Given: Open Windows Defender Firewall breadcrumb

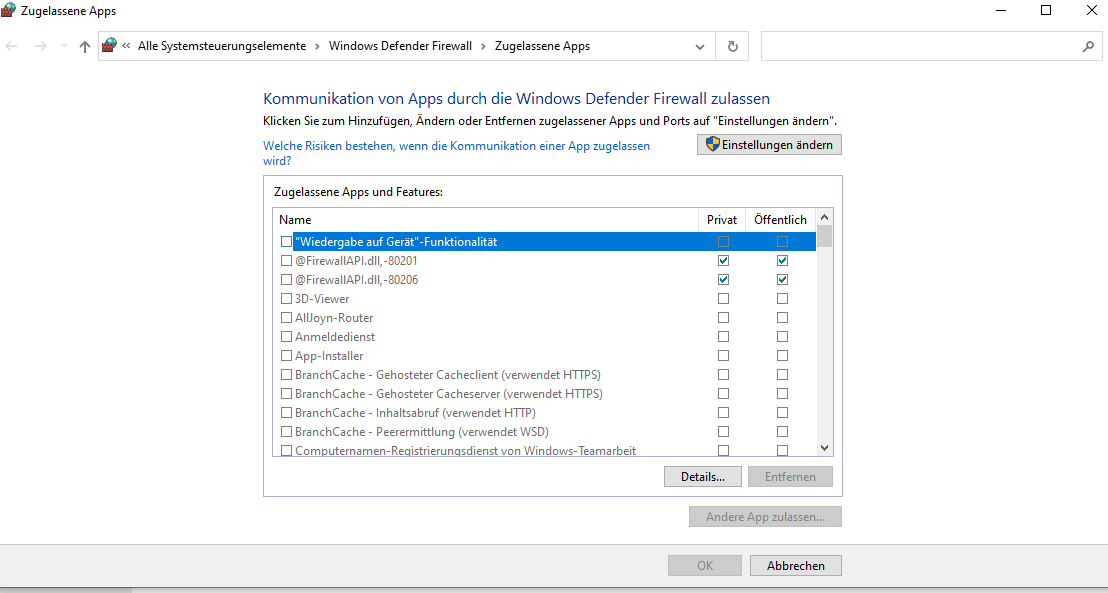Looking at the screenshot, I should point(401,46).
